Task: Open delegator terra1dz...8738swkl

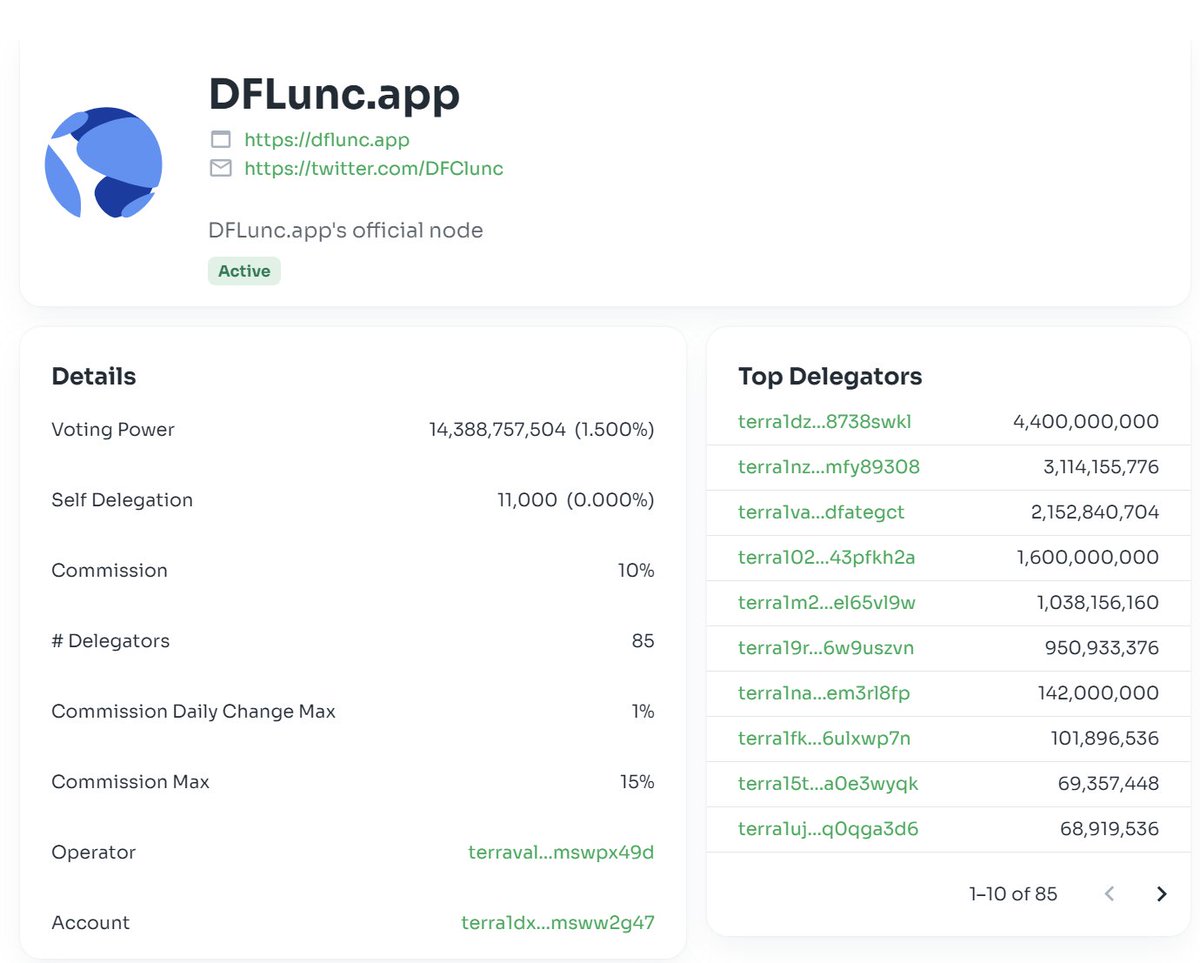Action: tap(825, 422)
